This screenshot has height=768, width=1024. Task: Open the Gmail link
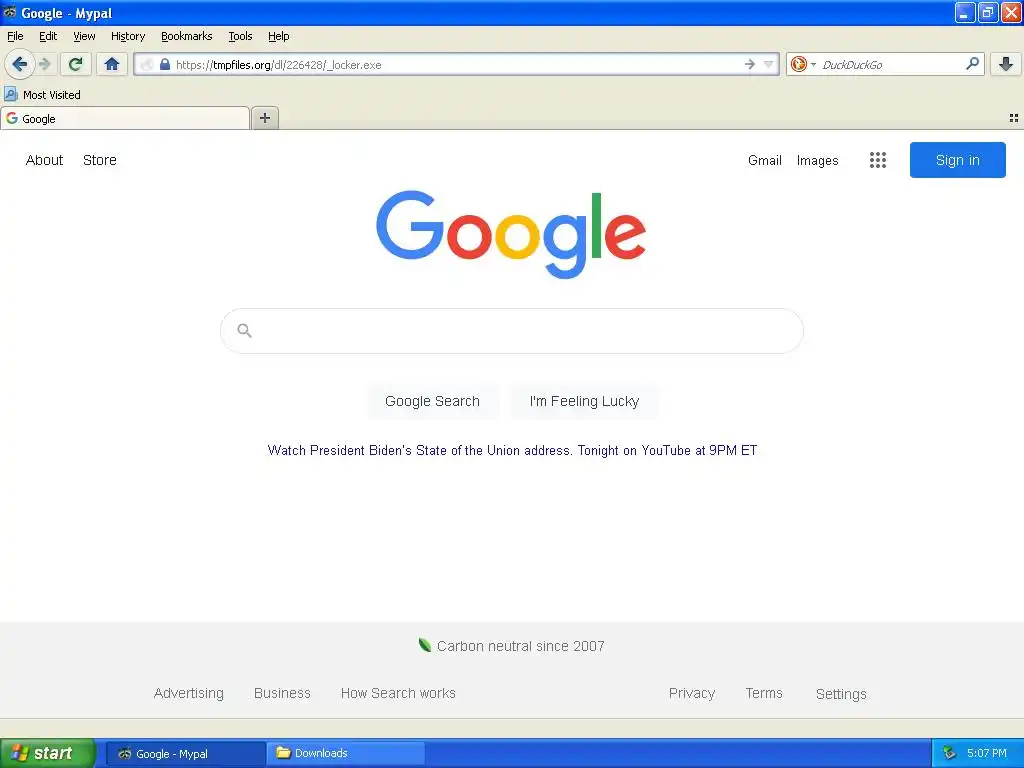(765, 161)
